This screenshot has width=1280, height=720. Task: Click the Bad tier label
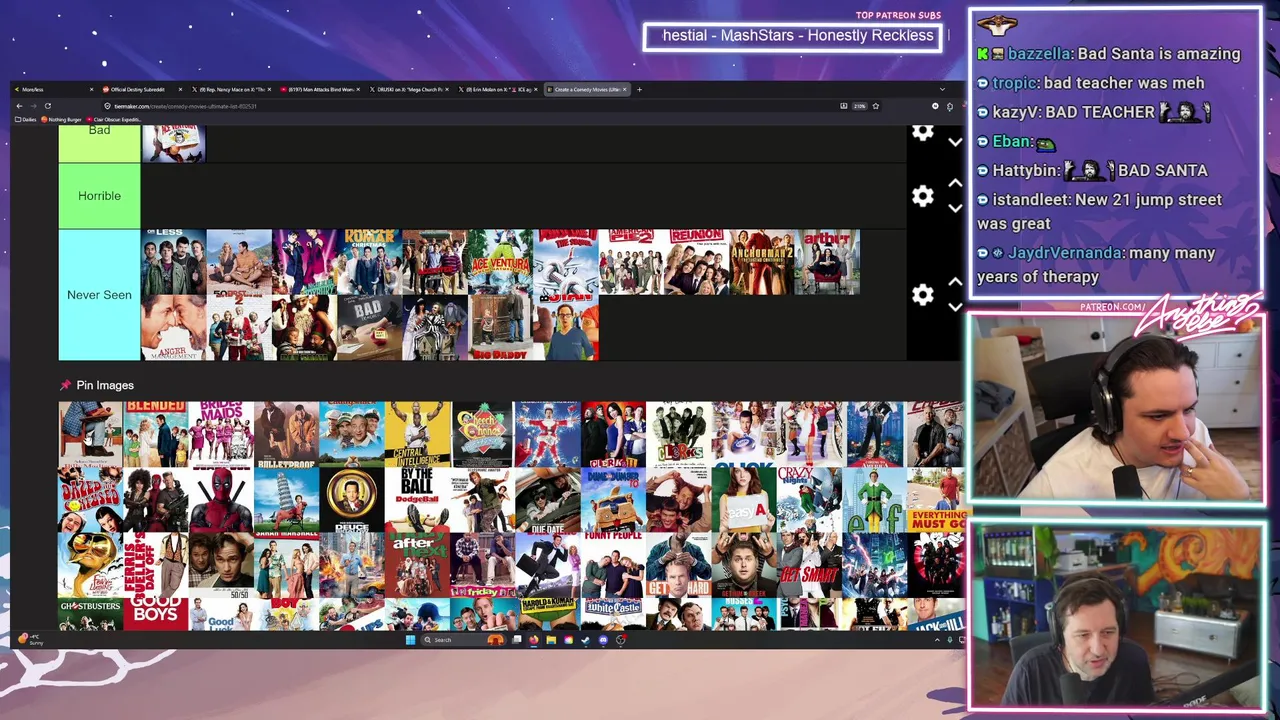click(99, 143)
